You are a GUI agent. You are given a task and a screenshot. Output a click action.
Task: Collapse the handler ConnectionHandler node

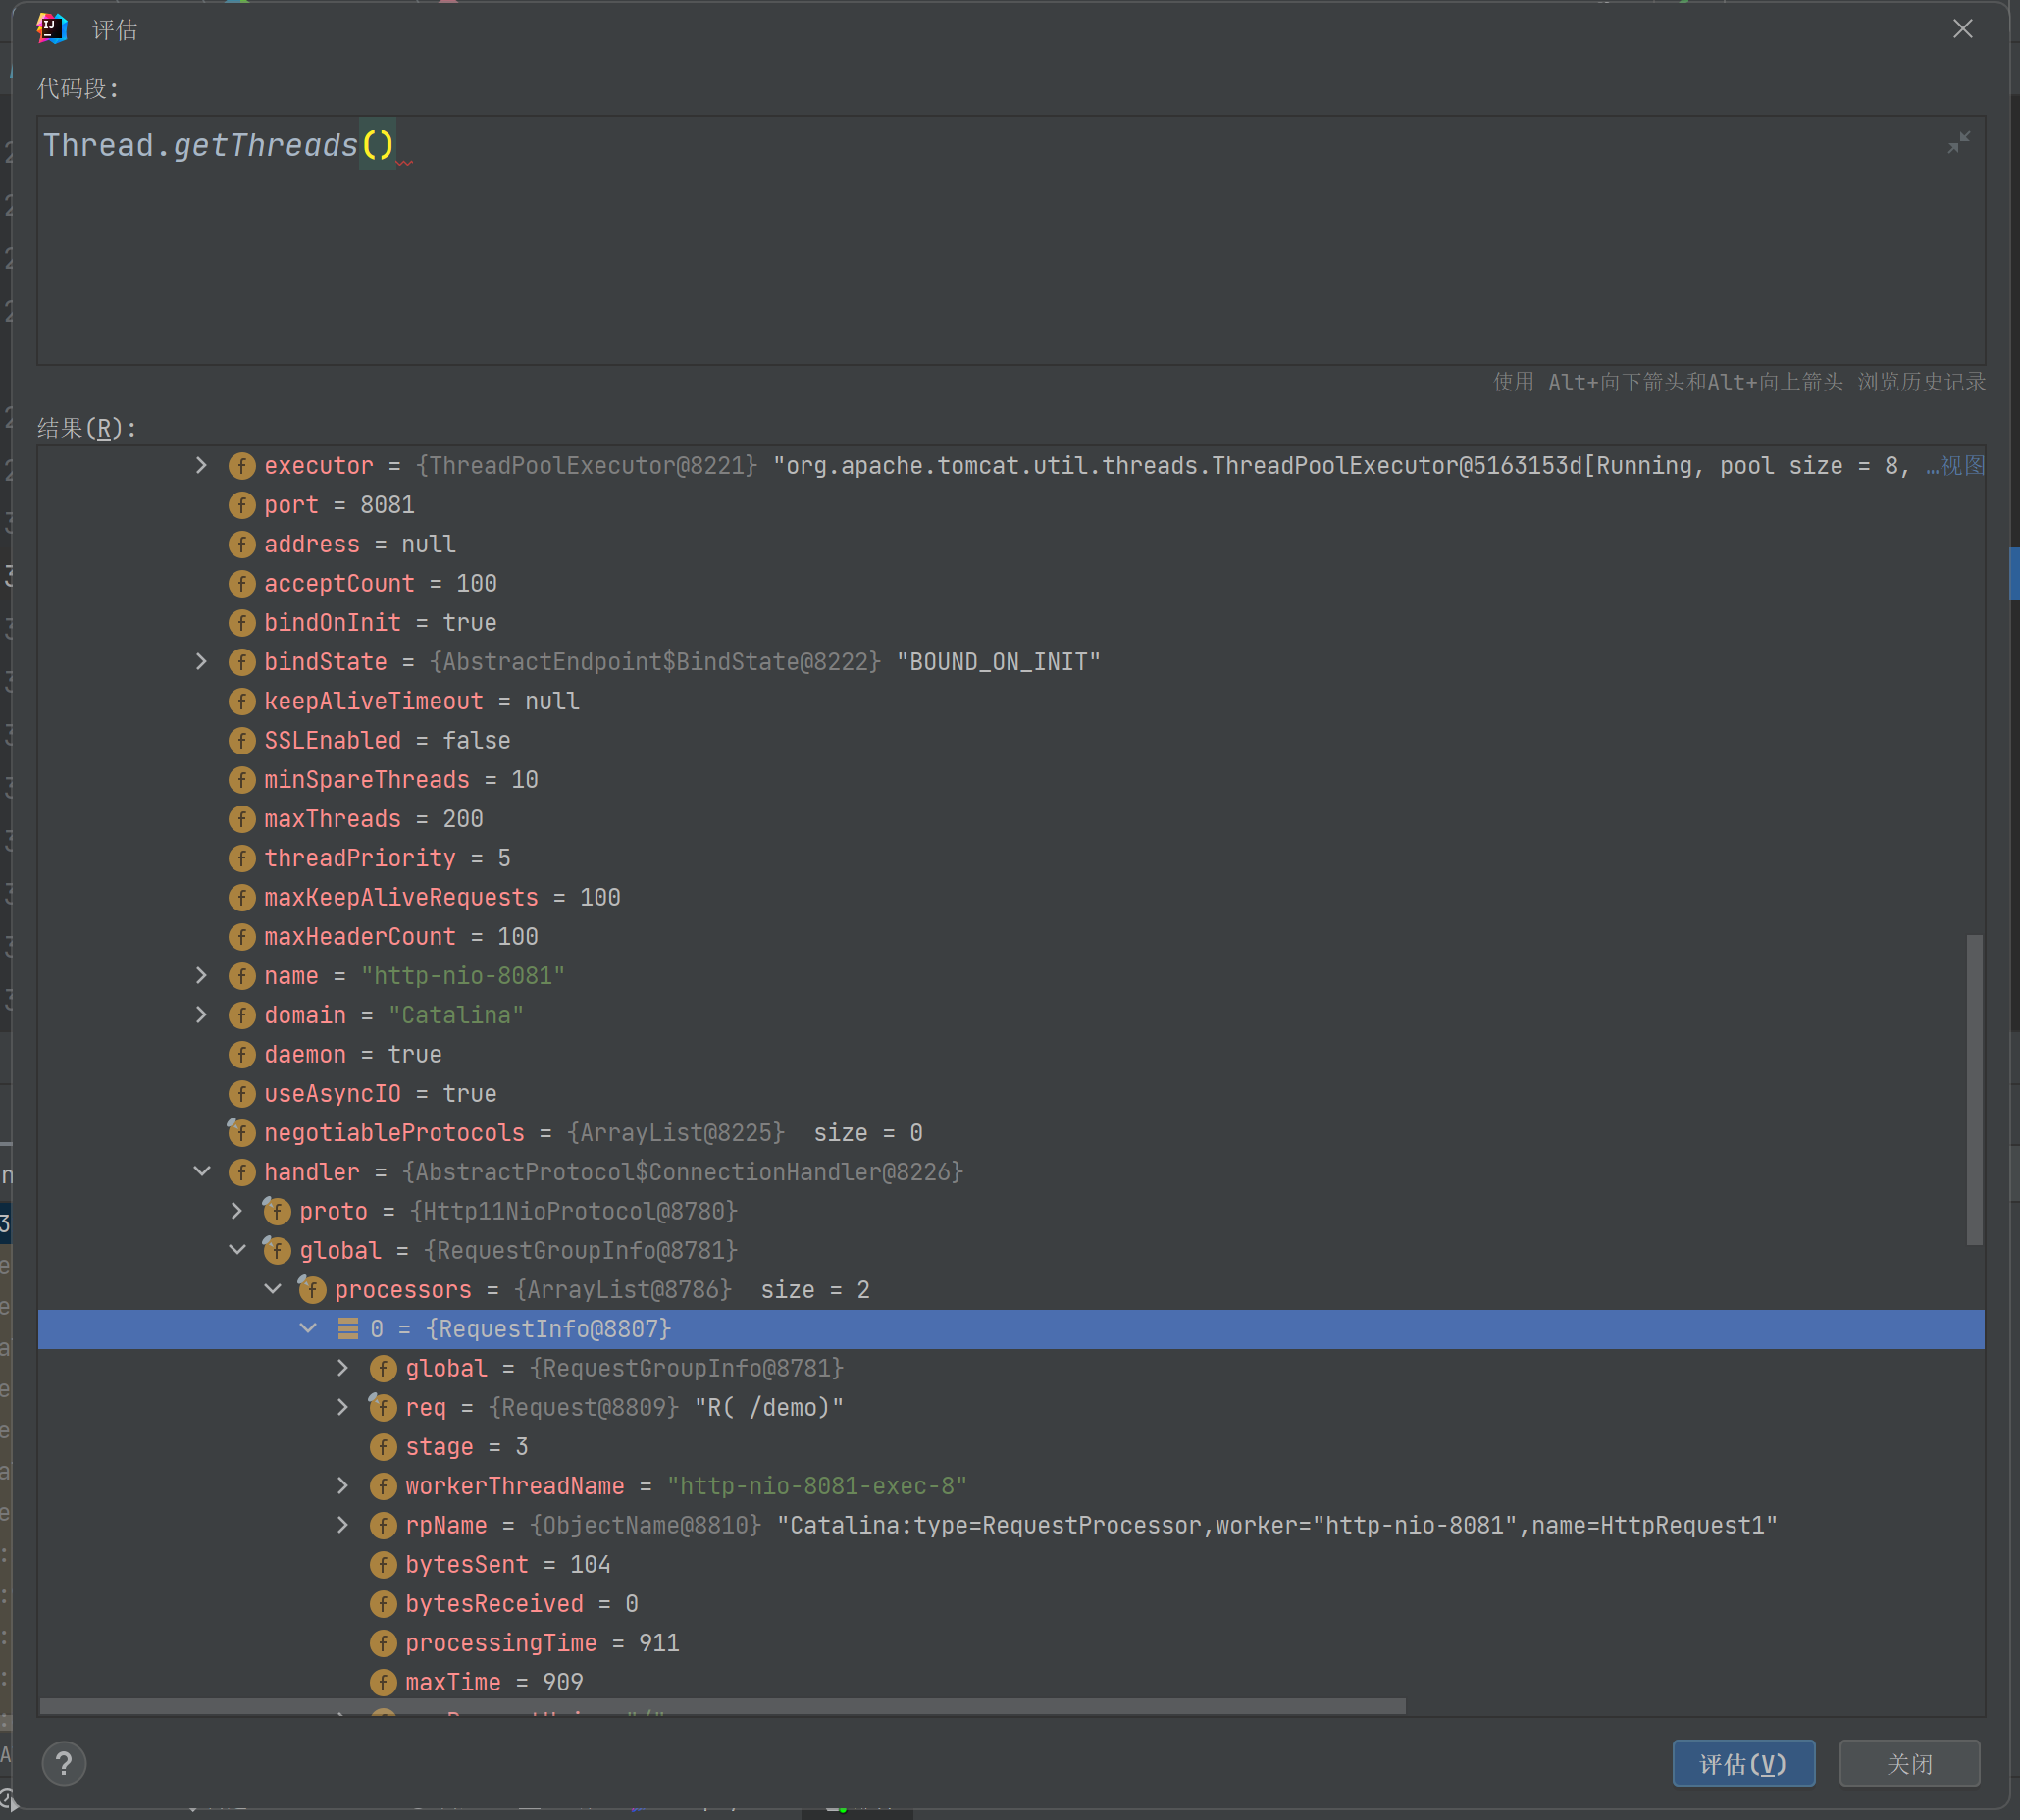coord(202,1171)
